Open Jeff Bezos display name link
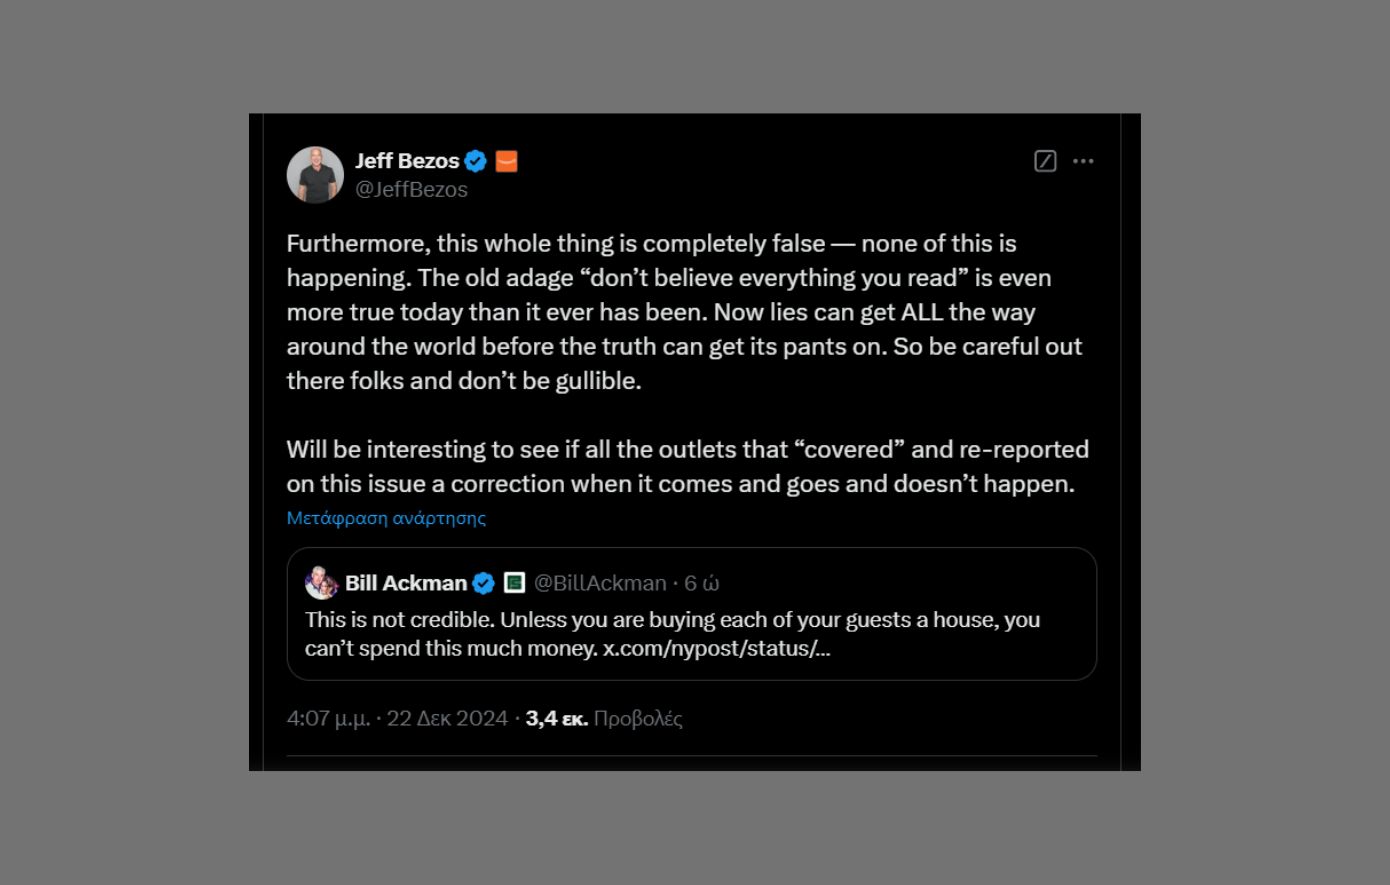The height and width of the screenshot is (885, 1390). point(407,161)
